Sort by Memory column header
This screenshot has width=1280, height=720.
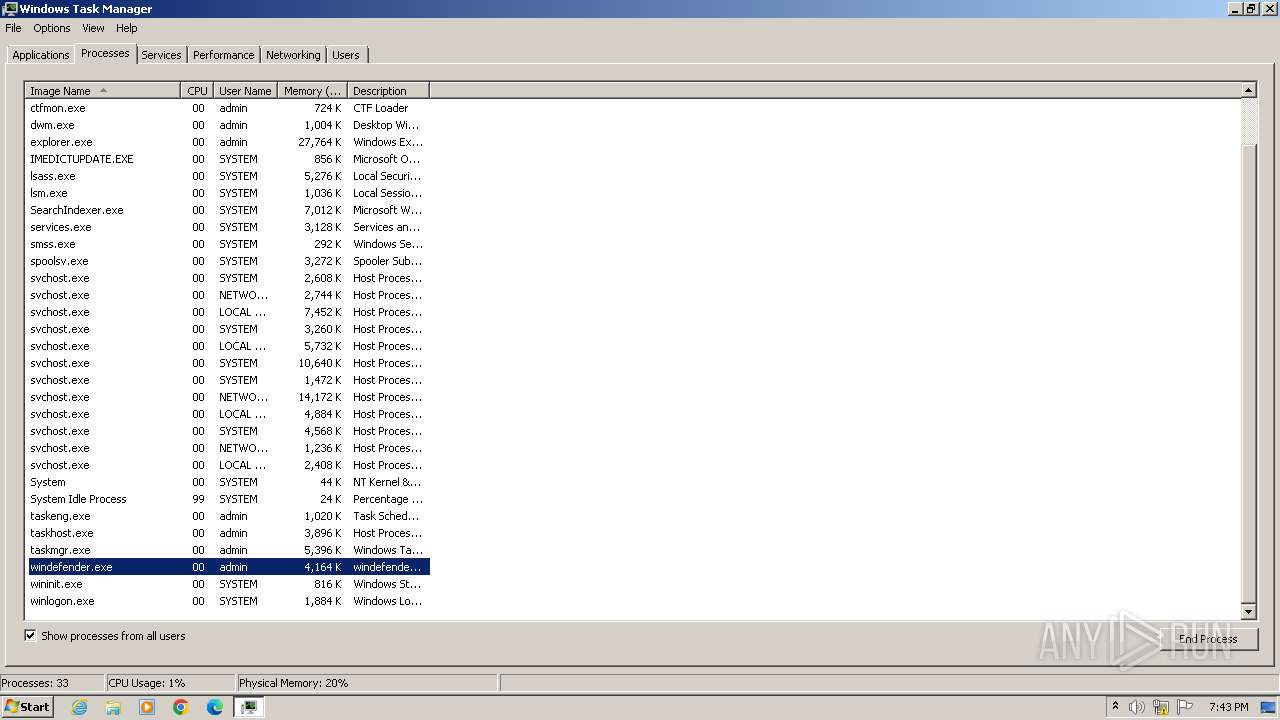tap(313, 91)
